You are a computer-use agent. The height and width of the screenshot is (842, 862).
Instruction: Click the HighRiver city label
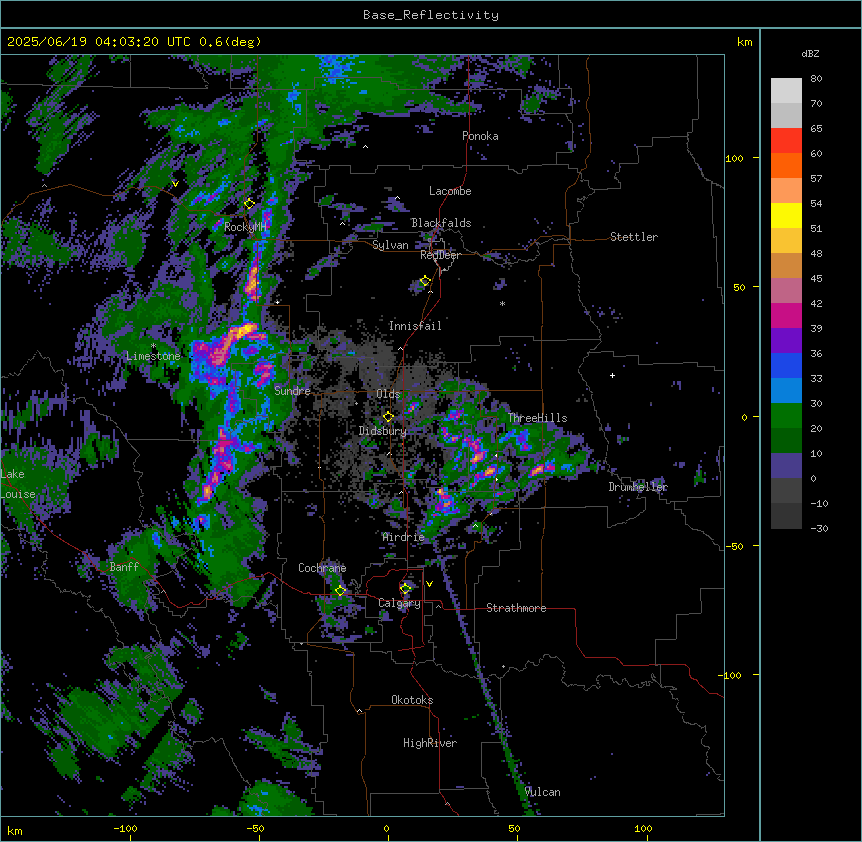(x=430, y=743)
